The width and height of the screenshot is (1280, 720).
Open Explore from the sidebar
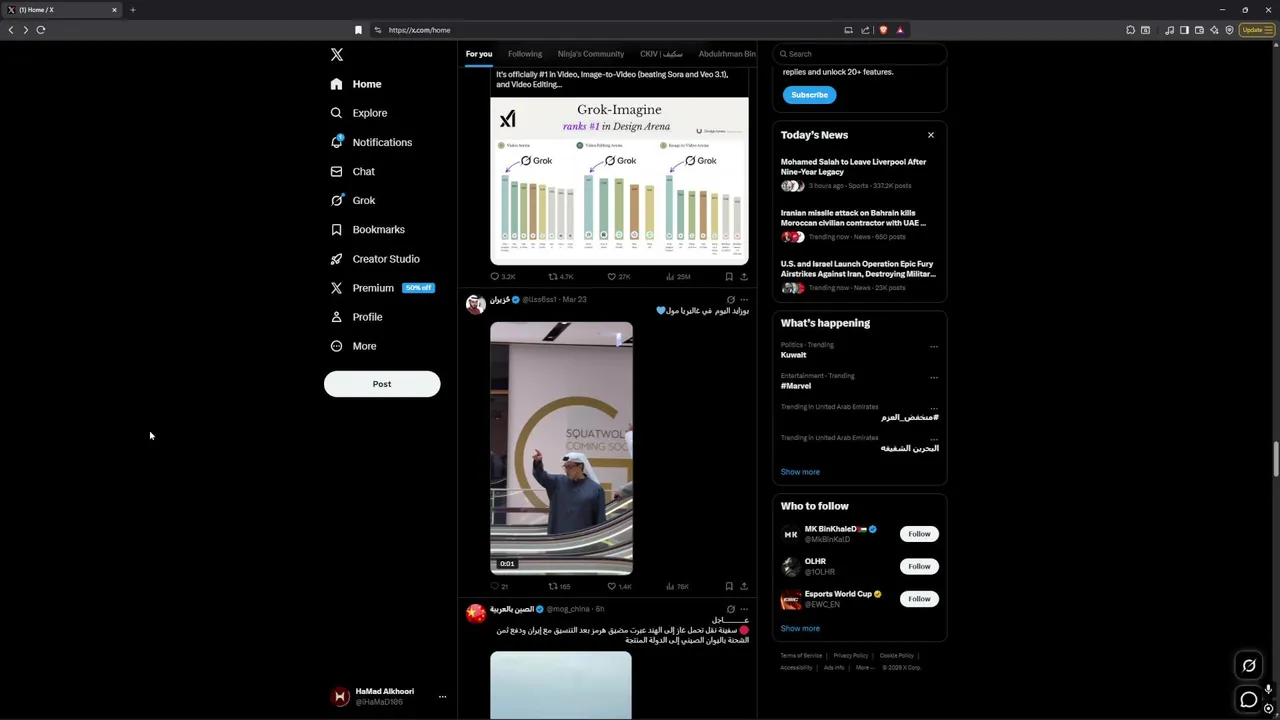358,113
